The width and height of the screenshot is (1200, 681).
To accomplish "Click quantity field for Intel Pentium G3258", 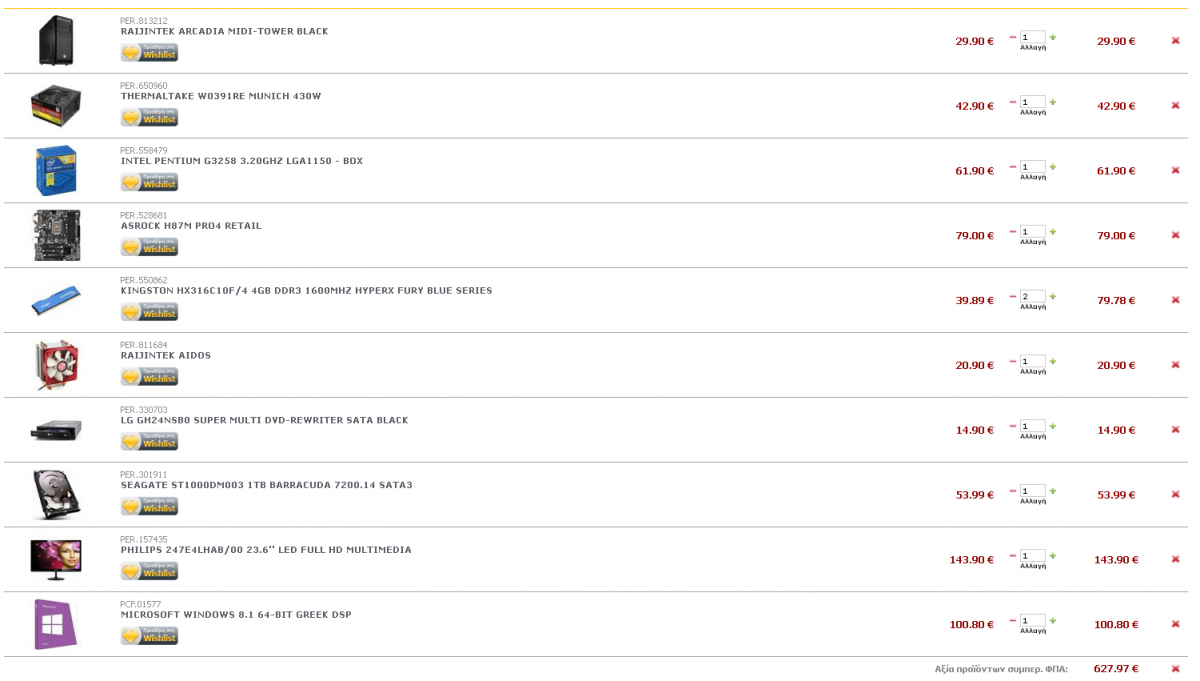I will [1033, 167].
